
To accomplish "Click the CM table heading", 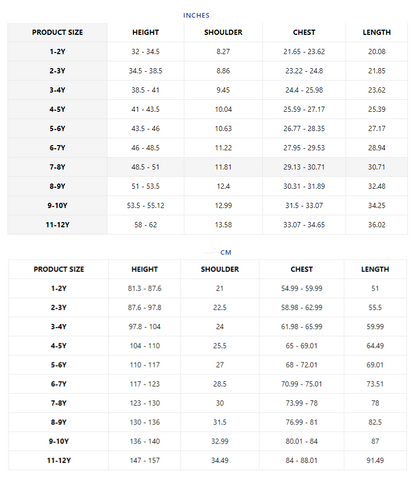I will click(x=226, y=252).
